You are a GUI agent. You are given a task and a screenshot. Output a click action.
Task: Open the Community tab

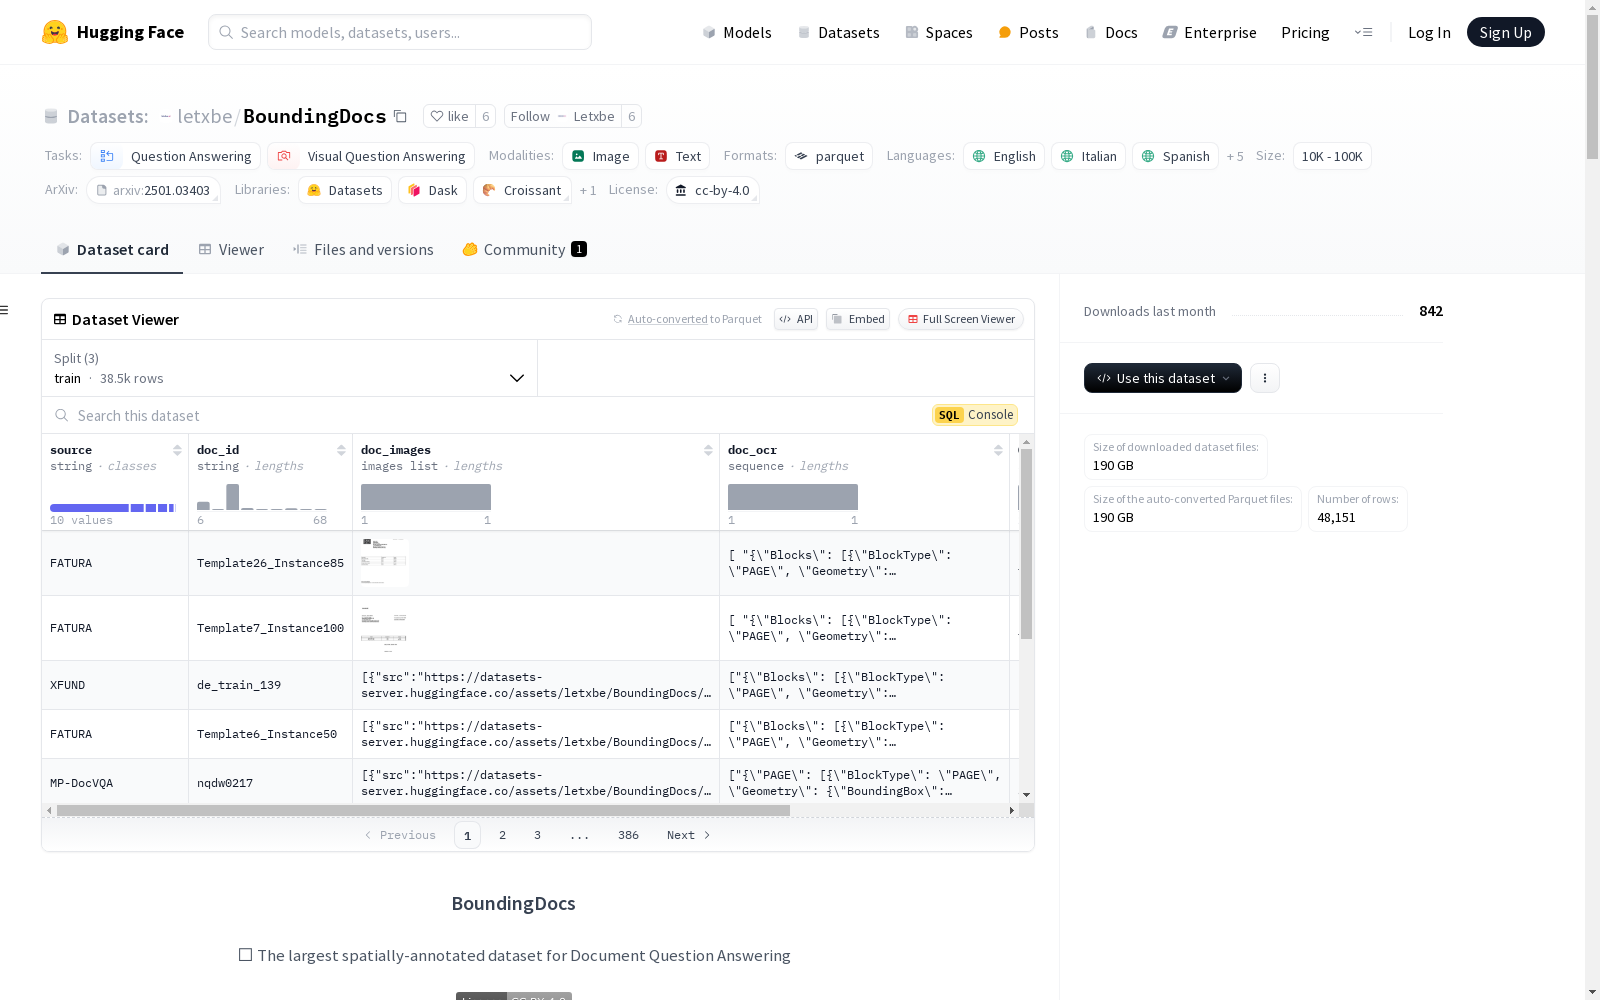524,250
